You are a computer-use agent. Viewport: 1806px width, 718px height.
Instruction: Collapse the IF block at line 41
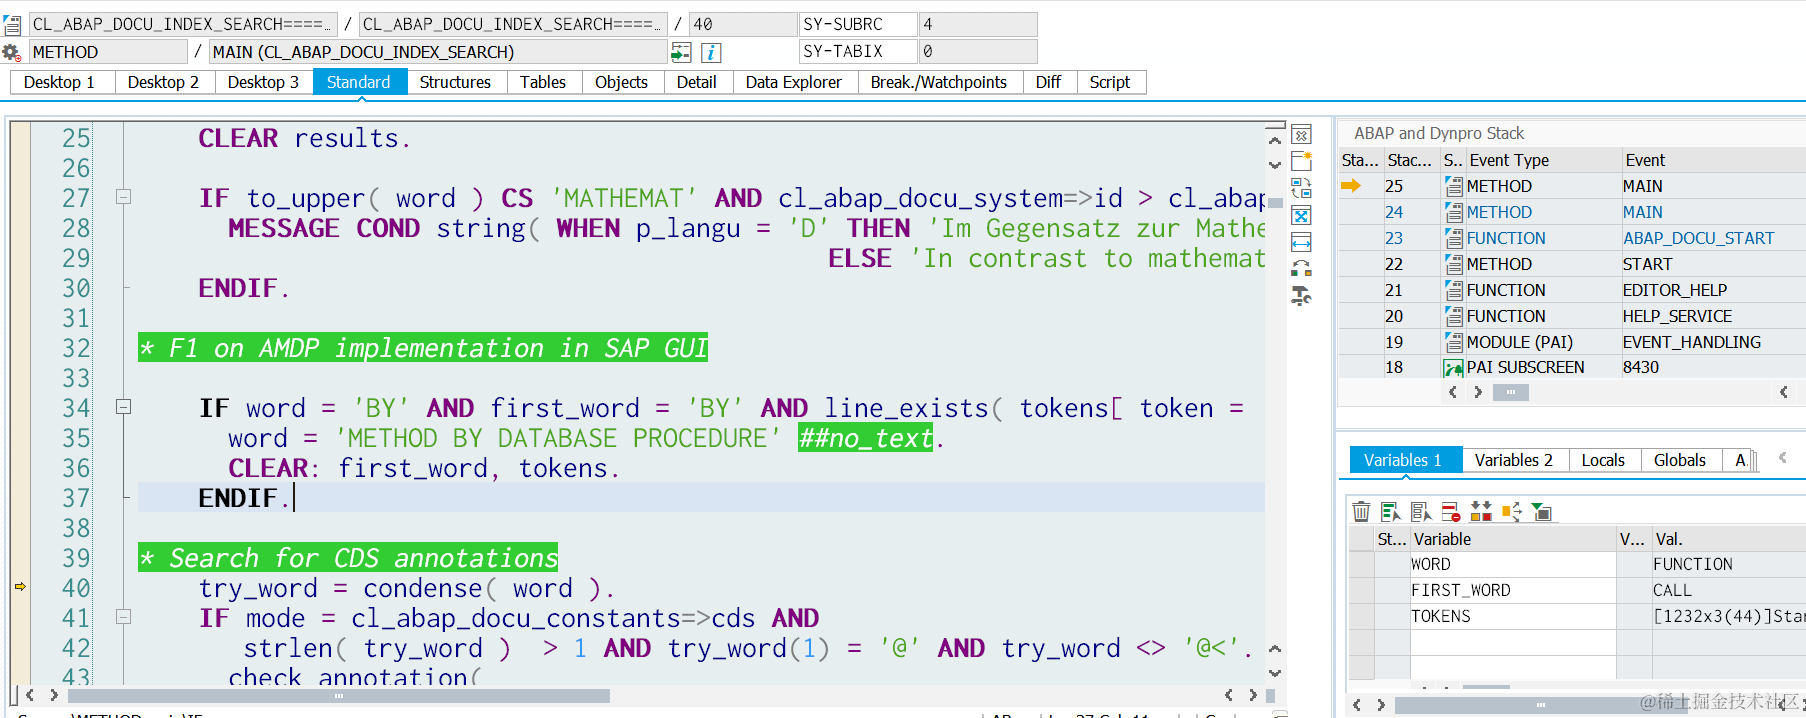coord(124,617)
